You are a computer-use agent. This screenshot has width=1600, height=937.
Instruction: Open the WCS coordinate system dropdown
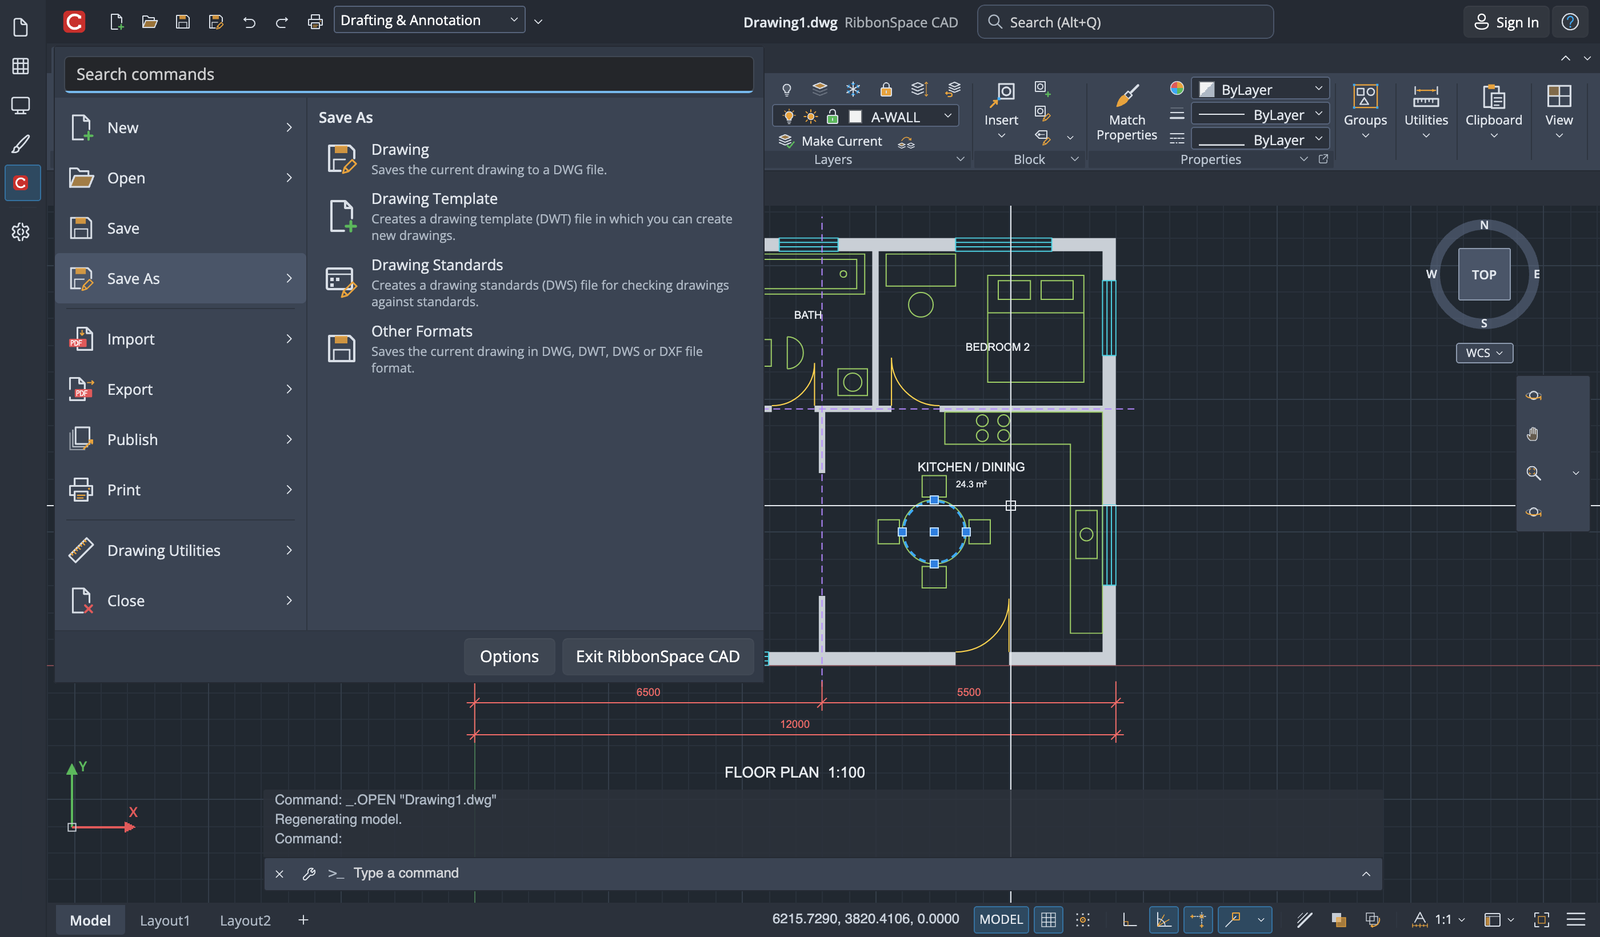tap(1484, 352)
